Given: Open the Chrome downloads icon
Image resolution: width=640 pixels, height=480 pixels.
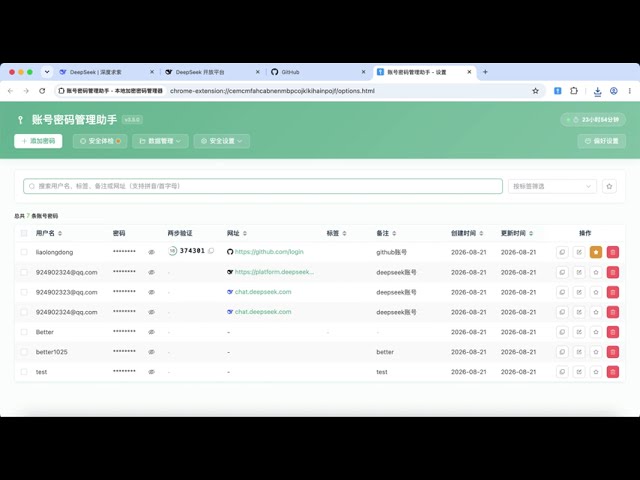Looking at the screenshot, I should pyautogui.click(x=598, y=91).
